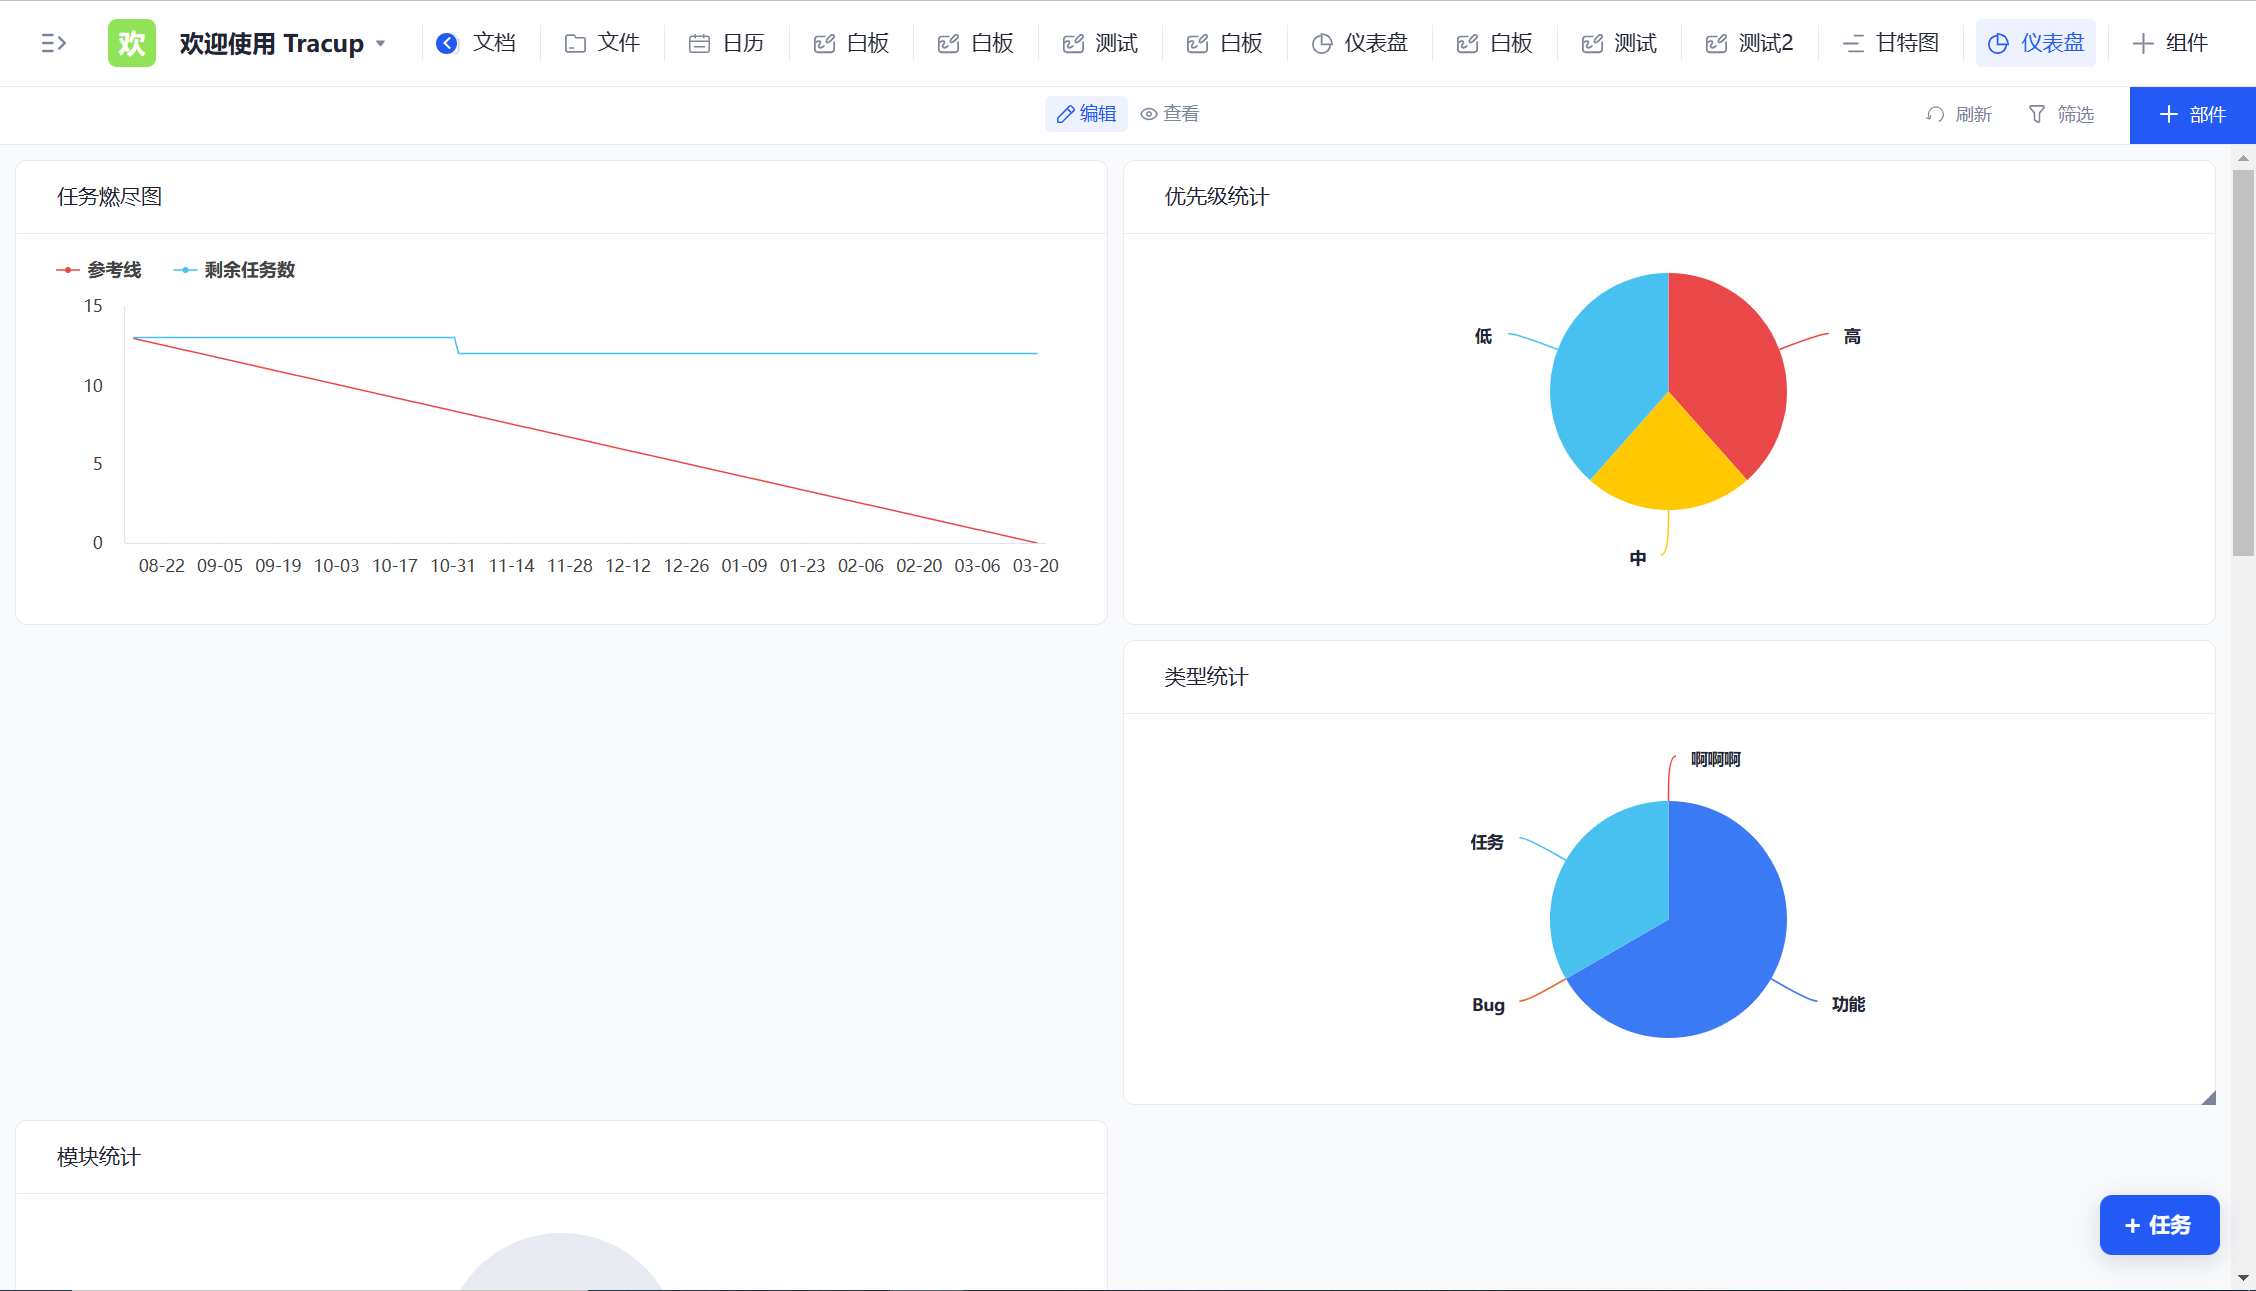The image size is (2256, 1291).
Task: Expand the project name dropdown arrow
Action: (380, 44)
